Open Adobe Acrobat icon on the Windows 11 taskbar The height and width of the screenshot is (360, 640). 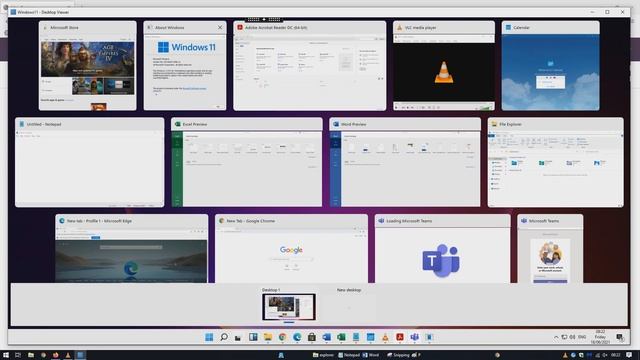[x=400, y=337]
